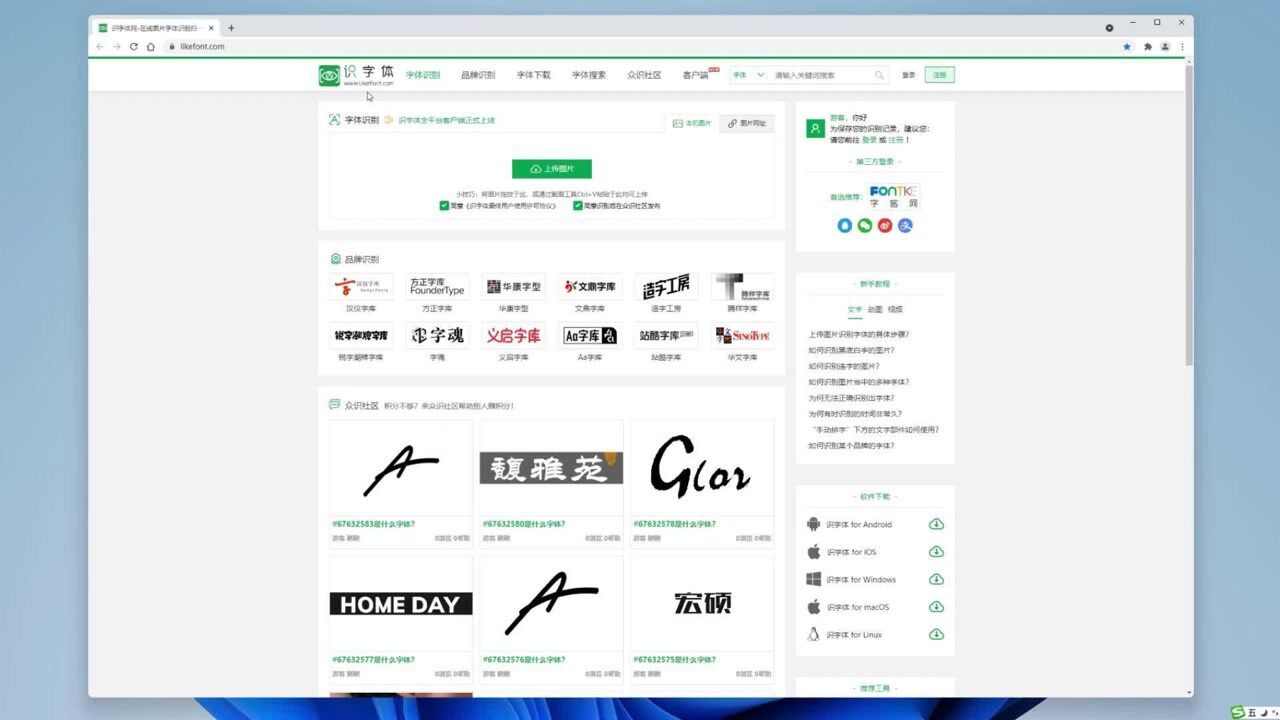1280x720 pixels.
Task: Open the 字体搜索 nav item
Action: click(589, 75)
